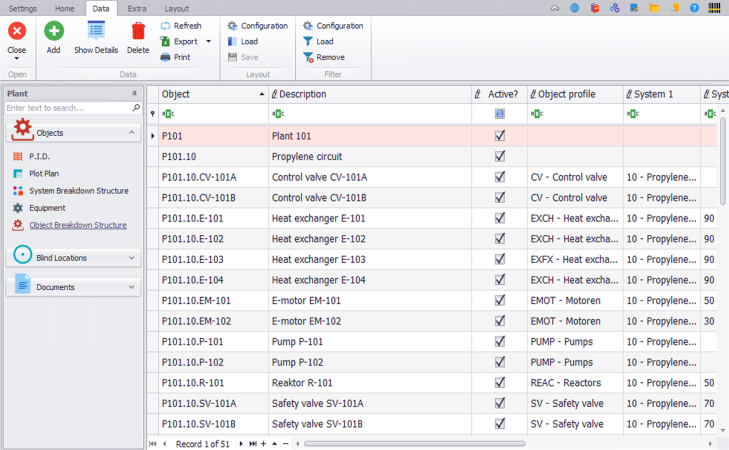Toggle Active checkbox for Heat exchanger E-103
This screenshot has height=450, width=729.
click(500, 259)
